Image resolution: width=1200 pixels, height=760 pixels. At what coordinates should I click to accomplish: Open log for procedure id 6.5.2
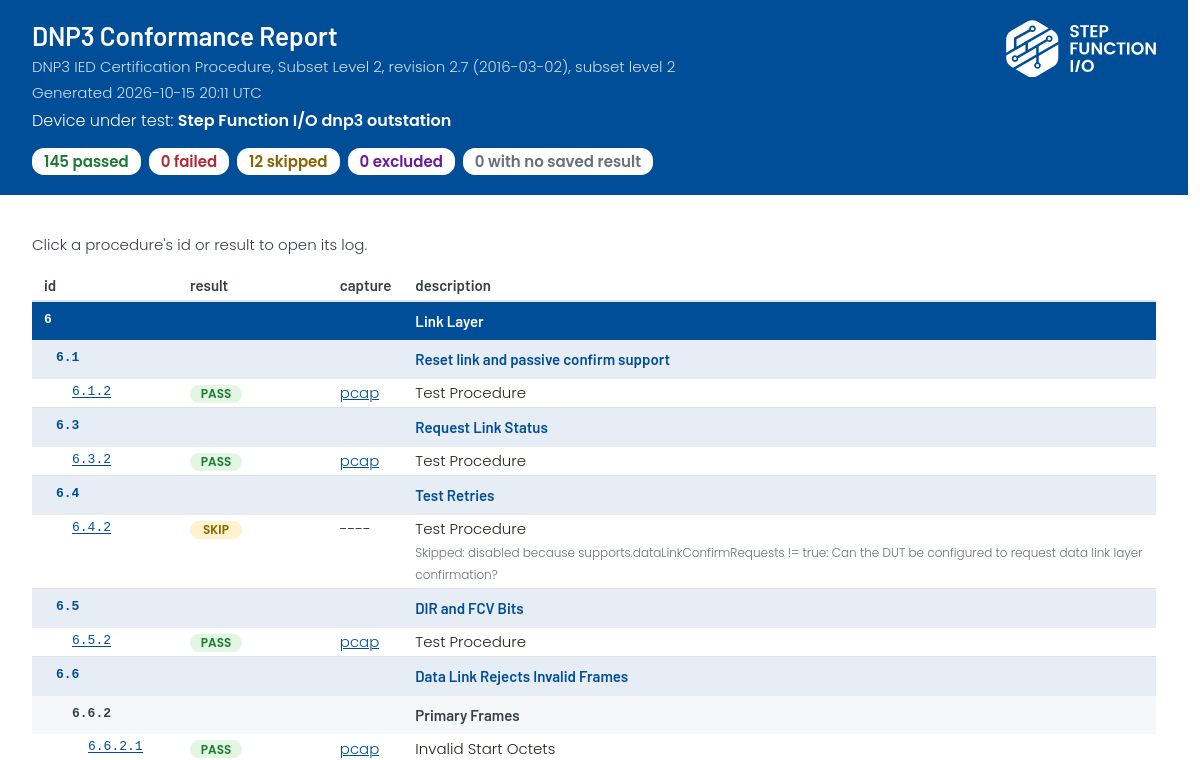click(91, 640)
